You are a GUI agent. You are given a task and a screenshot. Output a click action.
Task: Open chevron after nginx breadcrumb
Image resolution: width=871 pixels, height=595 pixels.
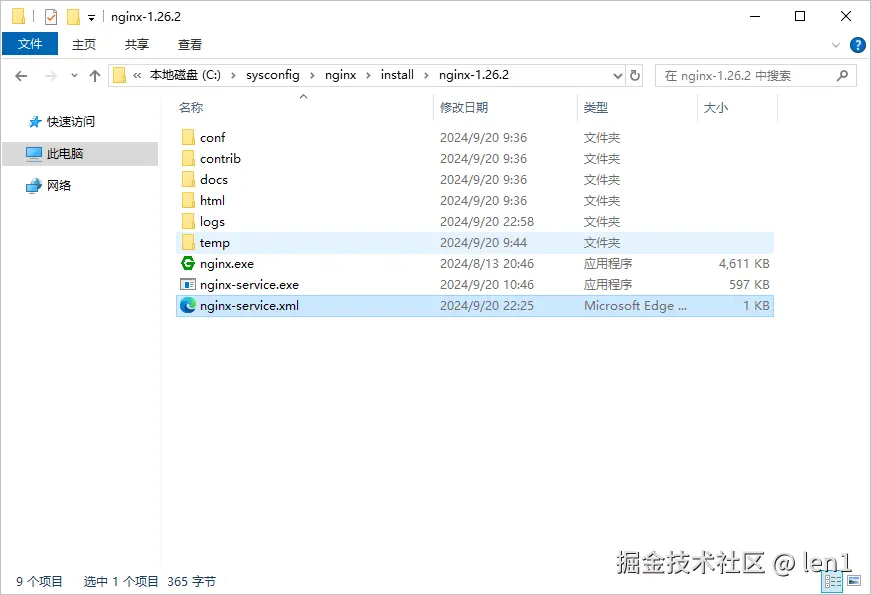[368, 76]
